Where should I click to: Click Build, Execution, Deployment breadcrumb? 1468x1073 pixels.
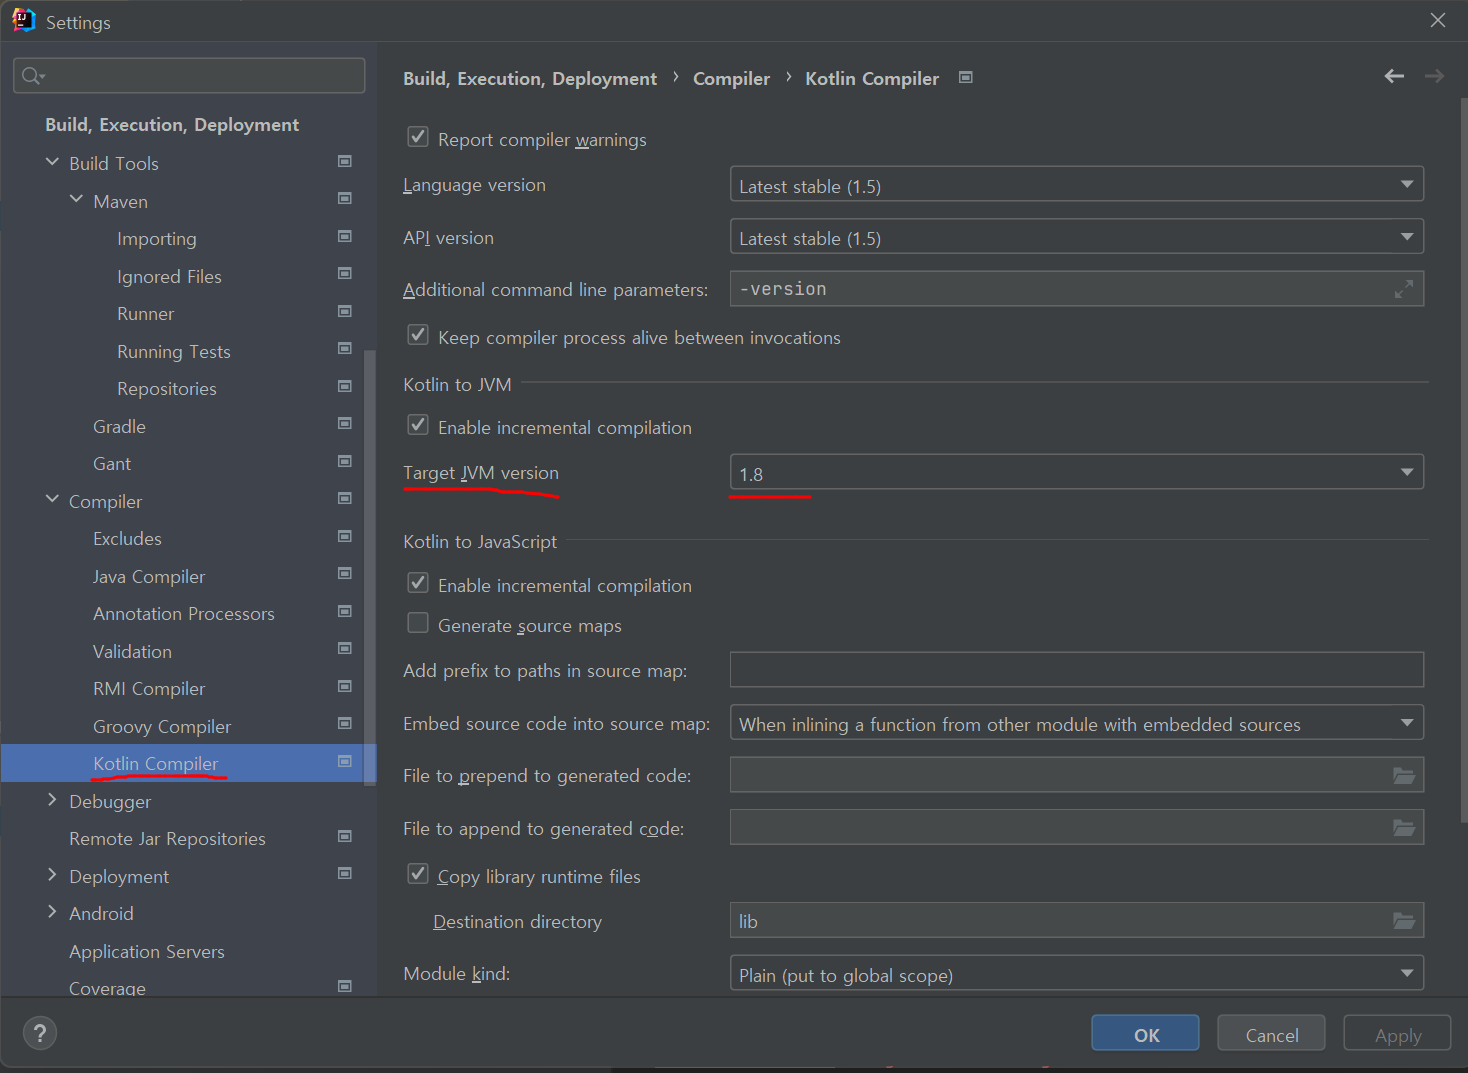pos(530,78)
